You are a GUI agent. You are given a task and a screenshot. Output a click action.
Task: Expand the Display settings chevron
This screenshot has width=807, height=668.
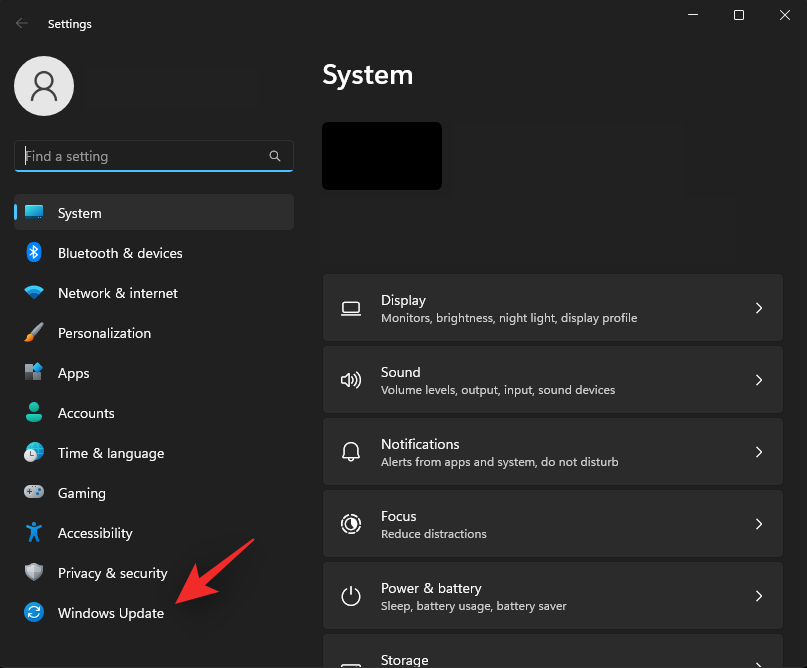tap(758, 308)
